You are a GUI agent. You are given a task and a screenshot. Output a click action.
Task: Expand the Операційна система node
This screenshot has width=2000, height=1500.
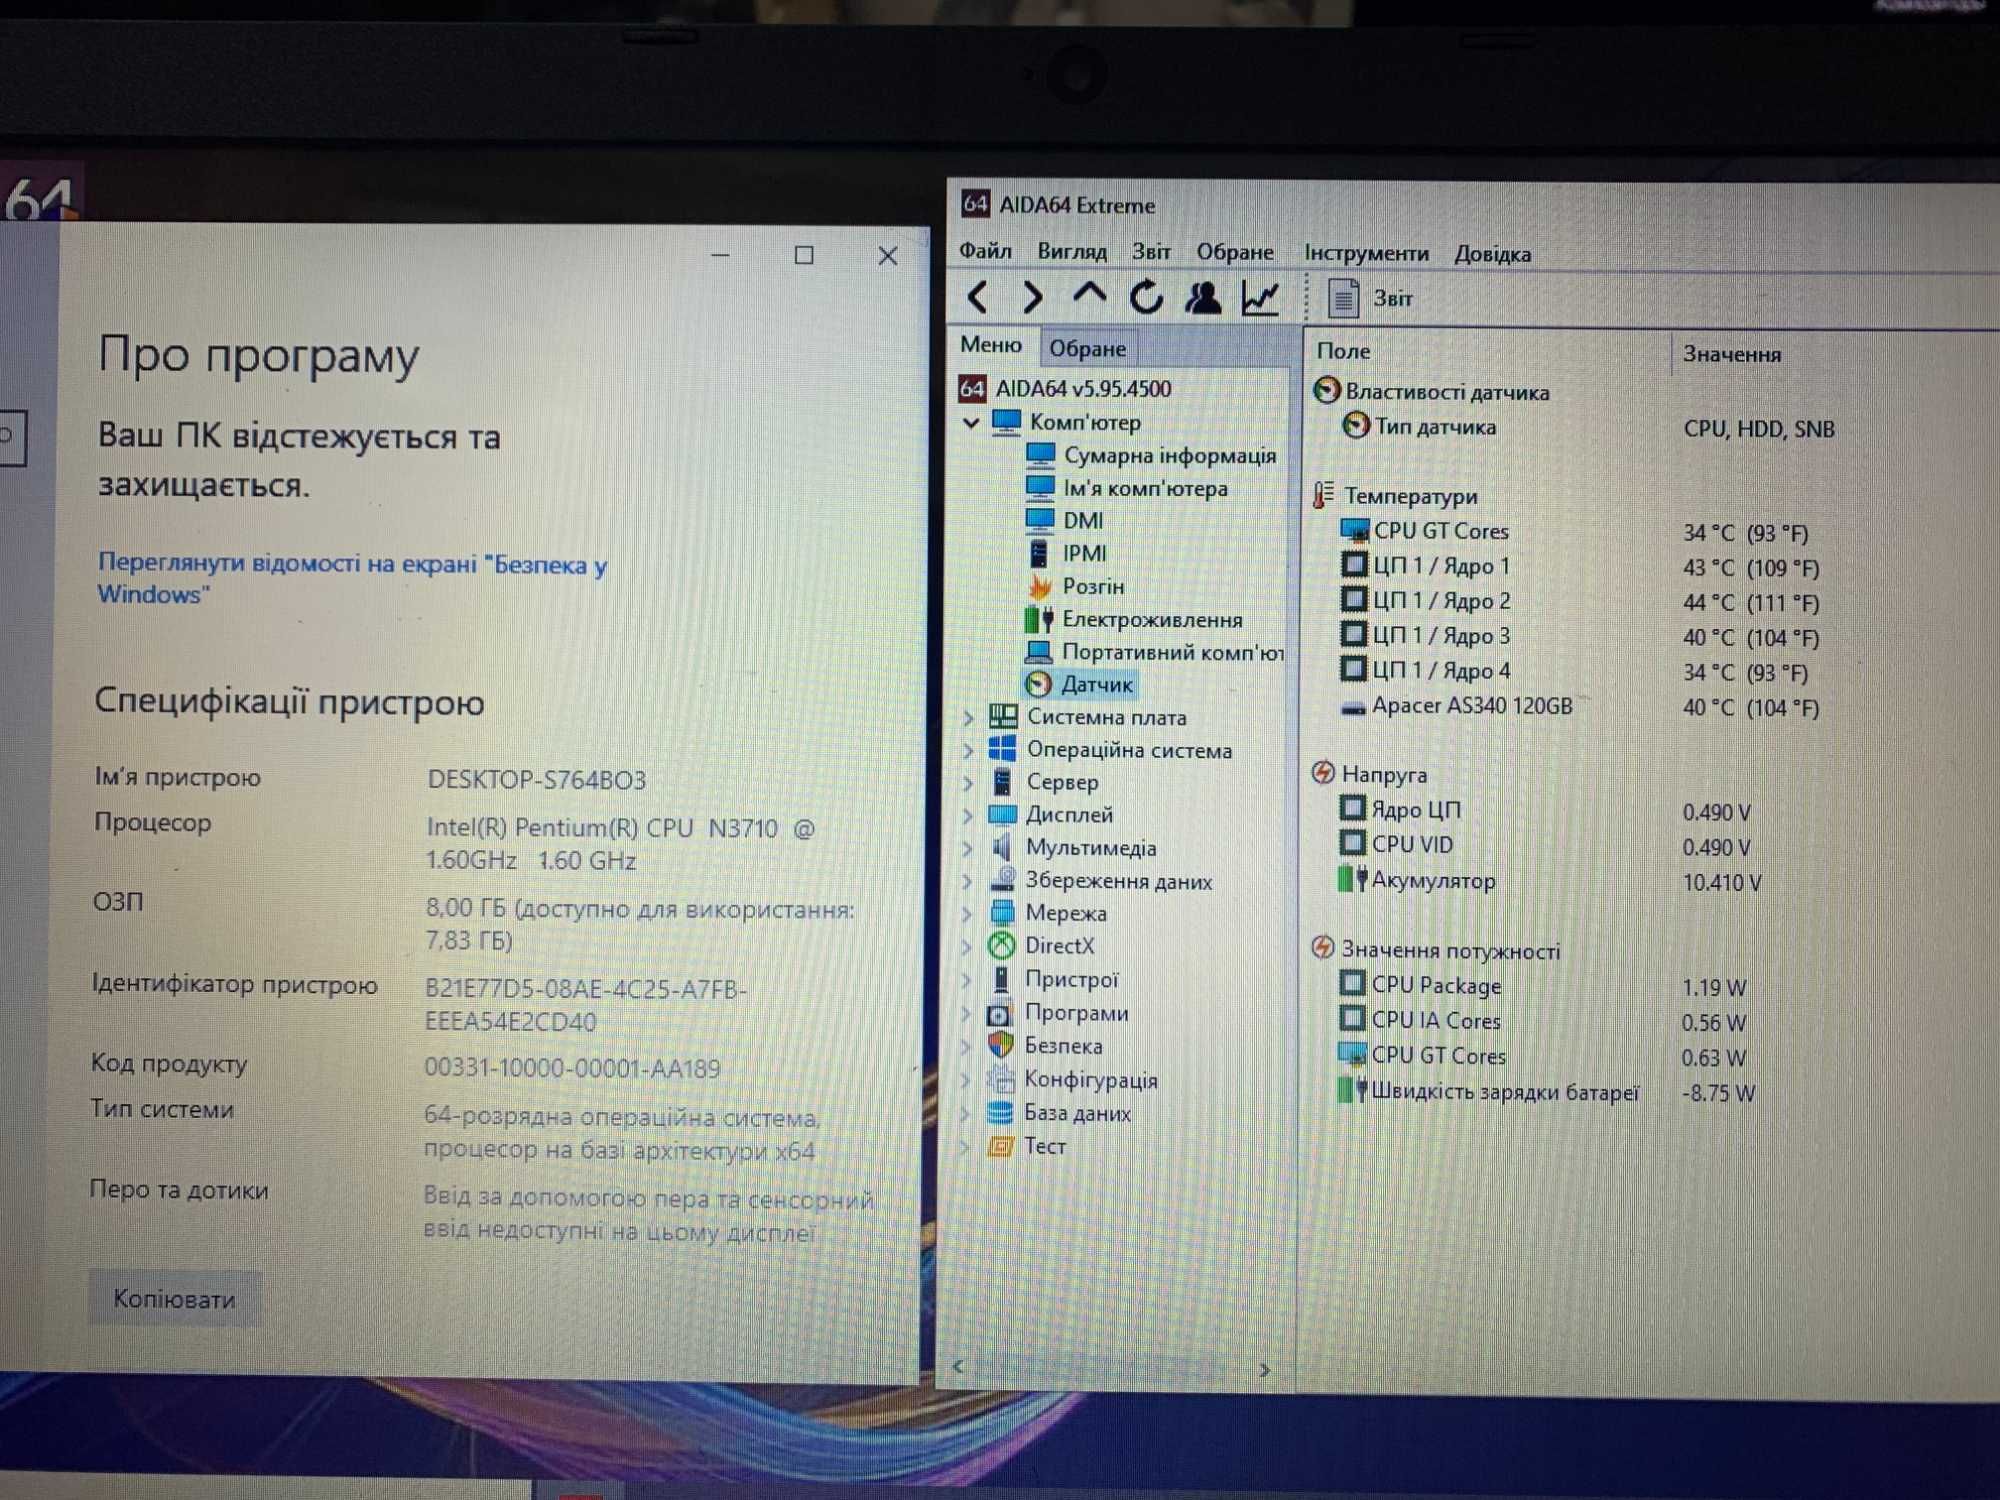tap(968, 750)
